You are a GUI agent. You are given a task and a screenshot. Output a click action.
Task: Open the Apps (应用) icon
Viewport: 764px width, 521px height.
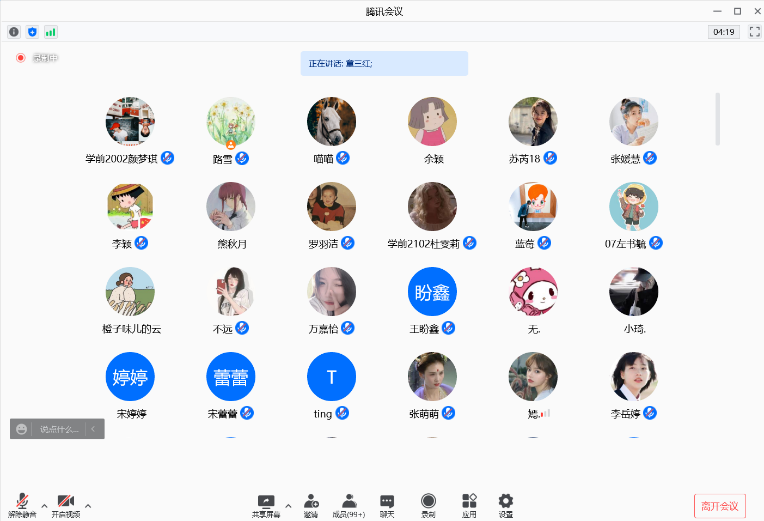469,504
